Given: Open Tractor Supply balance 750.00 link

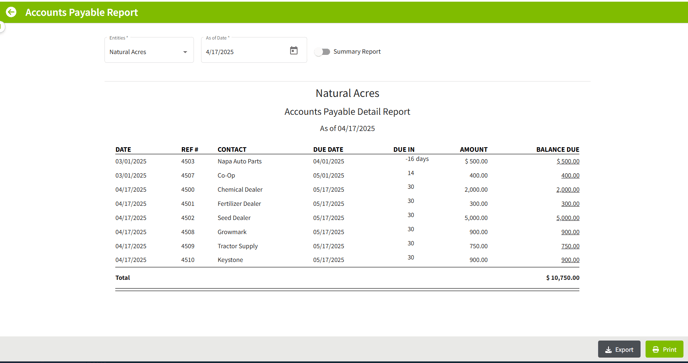Looking at the screenshot, I should pos(570,246).
